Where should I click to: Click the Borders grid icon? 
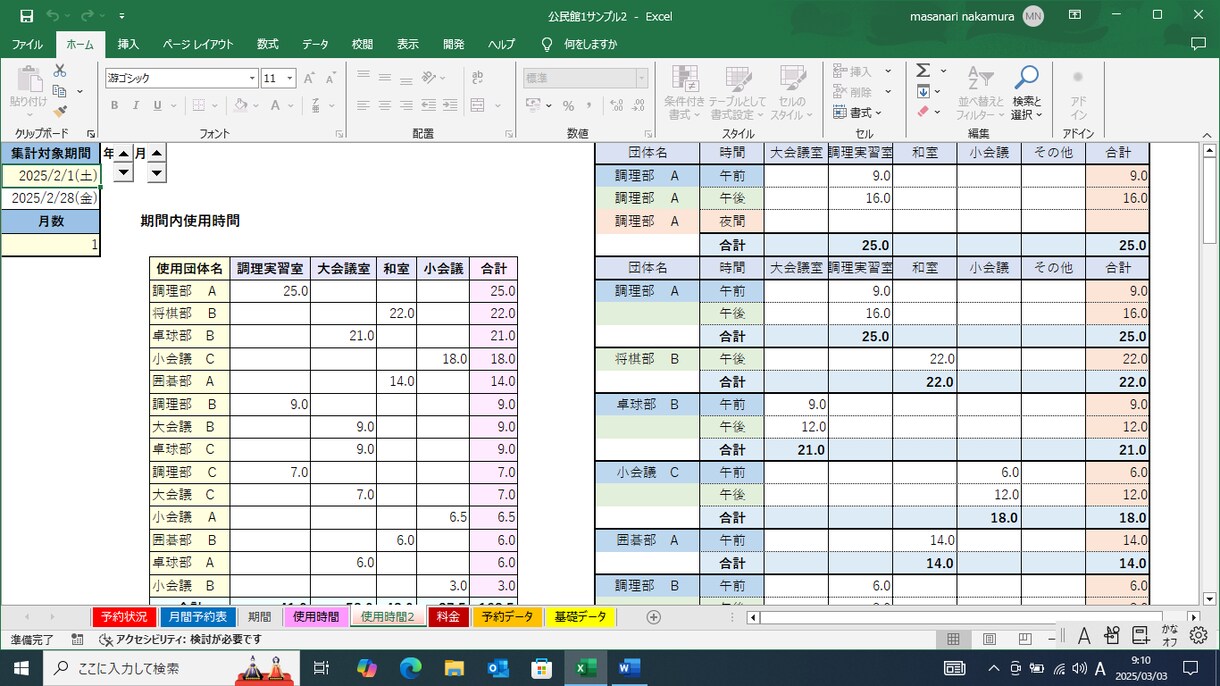click(x=199, y=105)
